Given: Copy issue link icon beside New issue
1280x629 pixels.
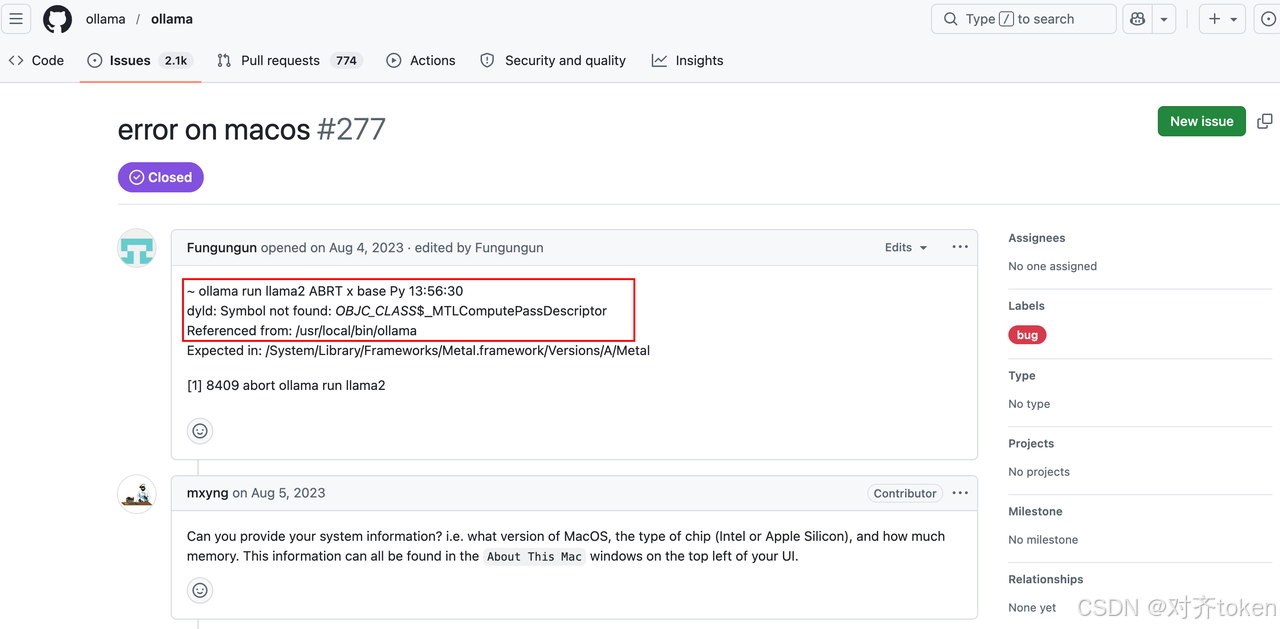Looking at the screenshot, I should coord(1265,121).
